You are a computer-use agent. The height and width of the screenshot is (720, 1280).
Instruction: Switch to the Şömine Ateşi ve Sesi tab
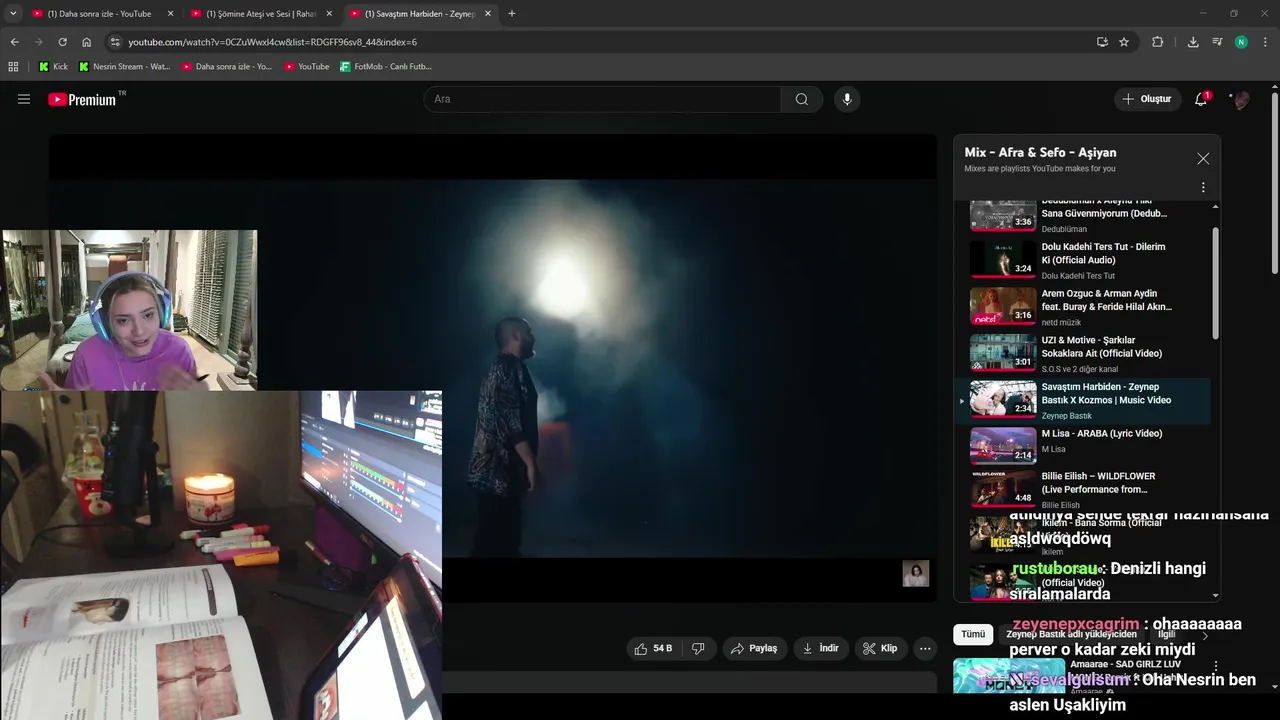tap(260, 14)
